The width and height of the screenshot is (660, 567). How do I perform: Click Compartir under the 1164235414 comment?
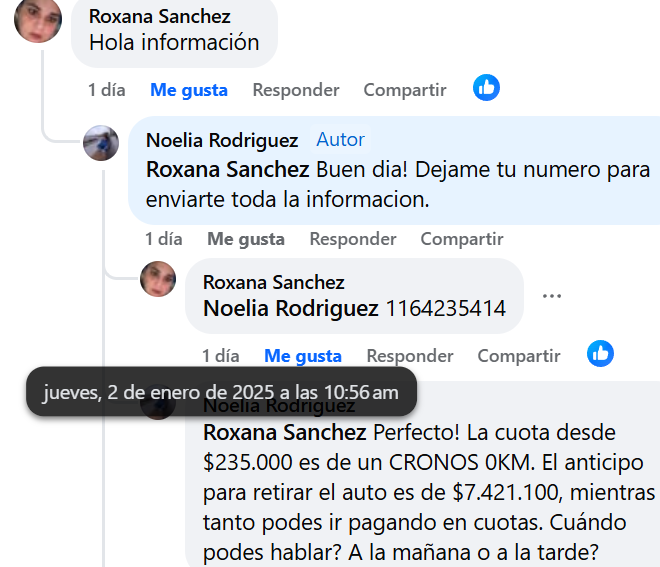point(519,356)
